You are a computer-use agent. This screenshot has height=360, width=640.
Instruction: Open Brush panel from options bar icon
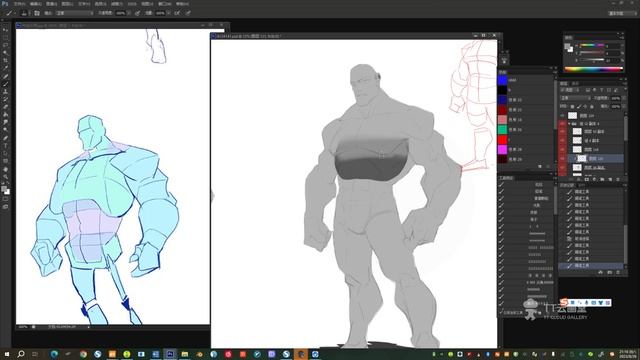37,13
